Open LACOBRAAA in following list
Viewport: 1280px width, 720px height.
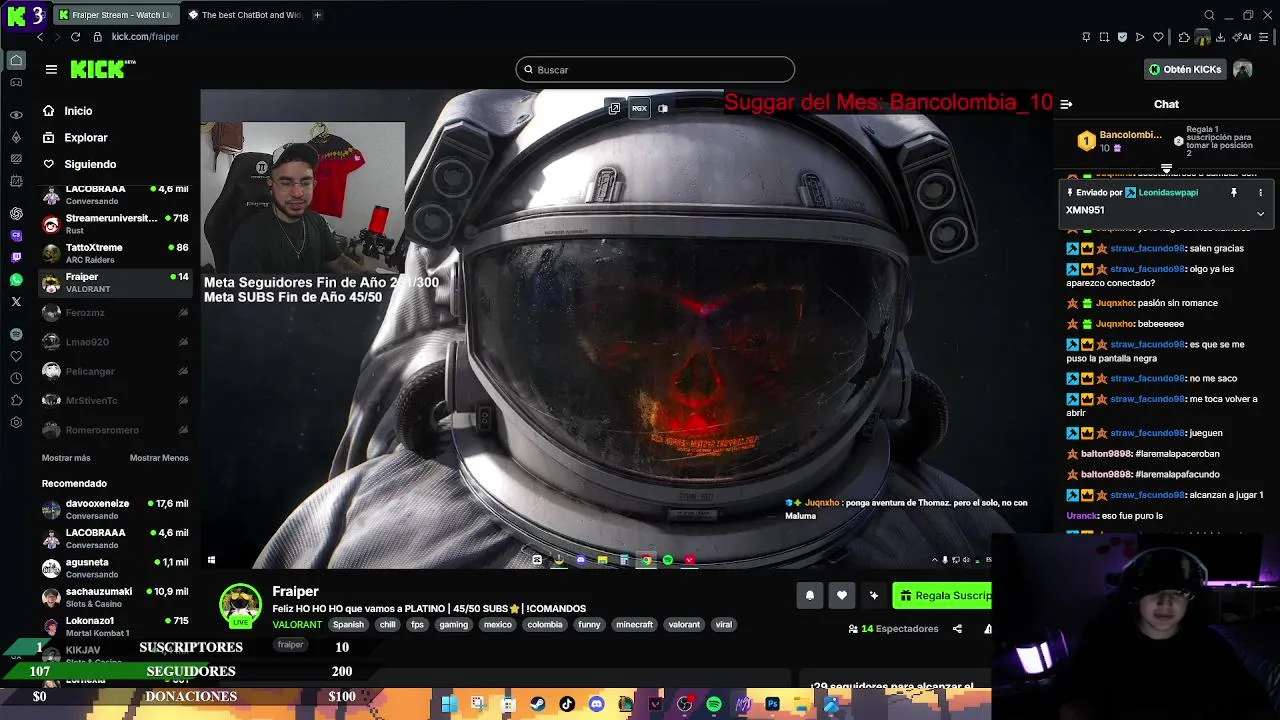115,195
